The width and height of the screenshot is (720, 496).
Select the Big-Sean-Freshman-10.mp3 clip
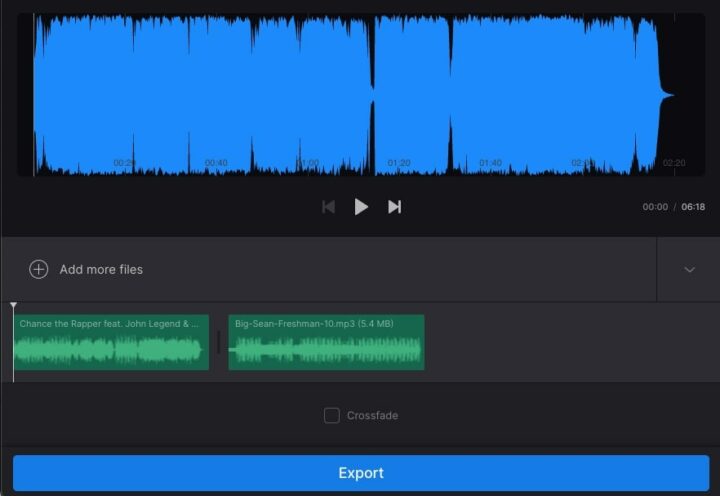point(326,343)
